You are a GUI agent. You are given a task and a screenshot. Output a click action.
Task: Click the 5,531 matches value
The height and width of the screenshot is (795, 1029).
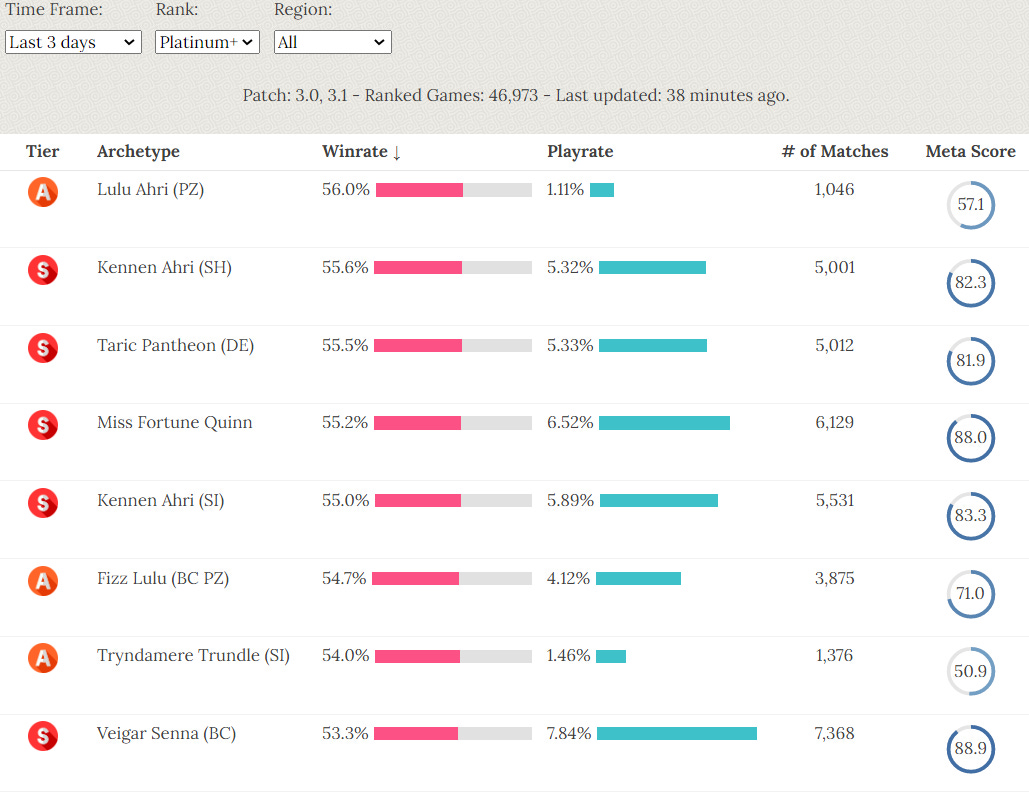click(835, 501)
